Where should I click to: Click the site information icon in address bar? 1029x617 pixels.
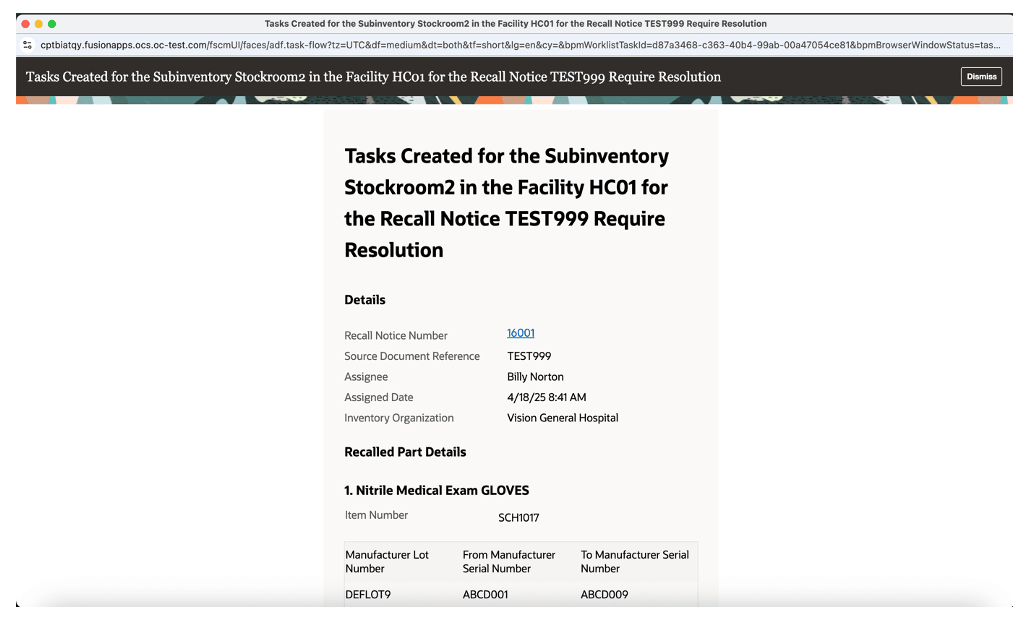tap(27, 45)
